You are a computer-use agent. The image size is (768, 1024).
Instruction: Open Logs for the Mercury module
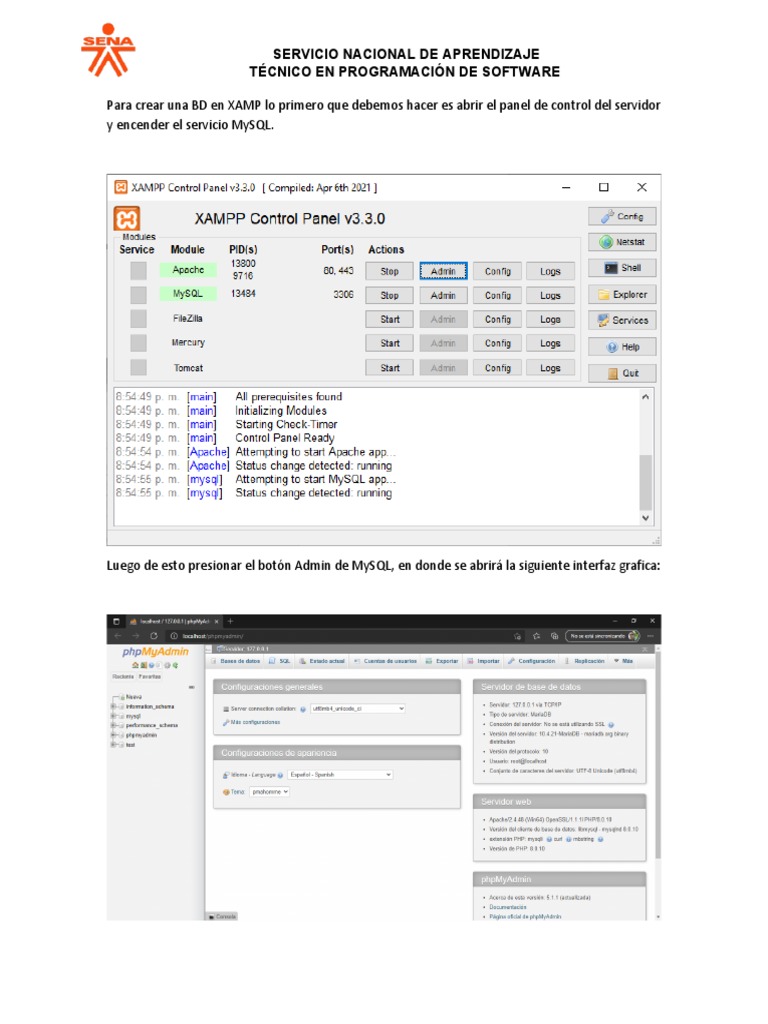coord(551,344)
